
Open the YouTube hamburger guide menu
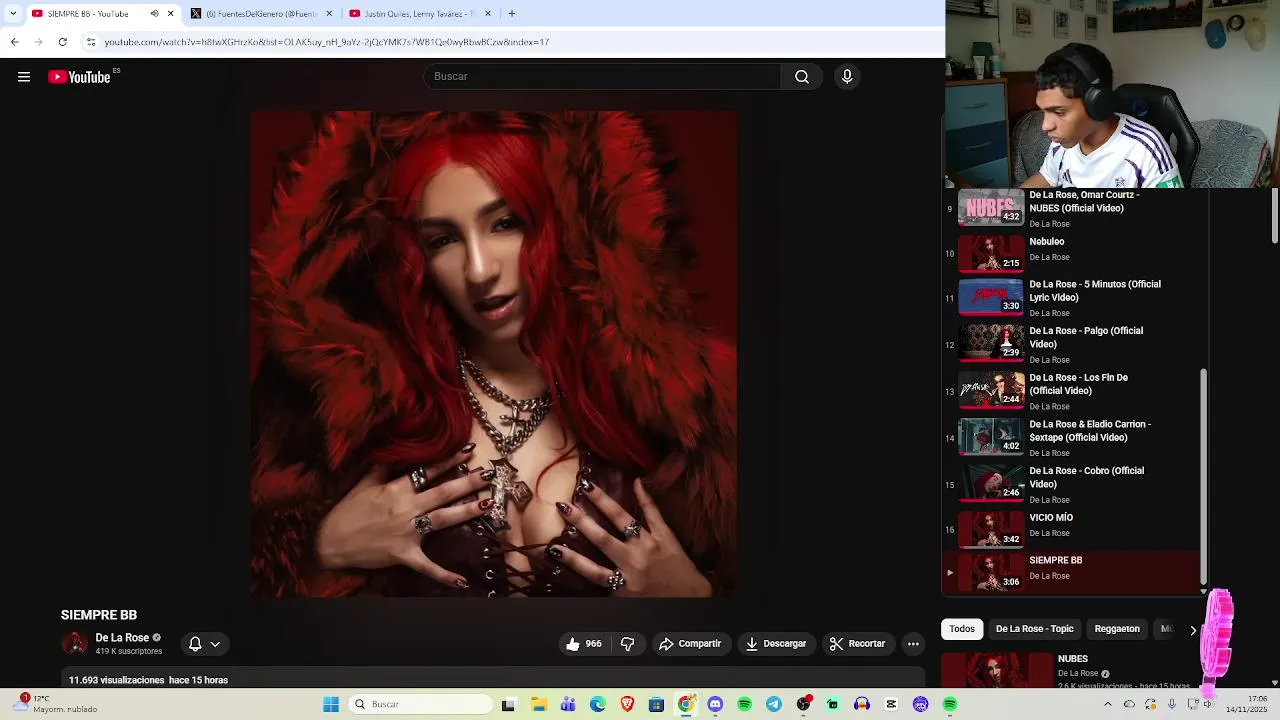(x=24, y=77)
